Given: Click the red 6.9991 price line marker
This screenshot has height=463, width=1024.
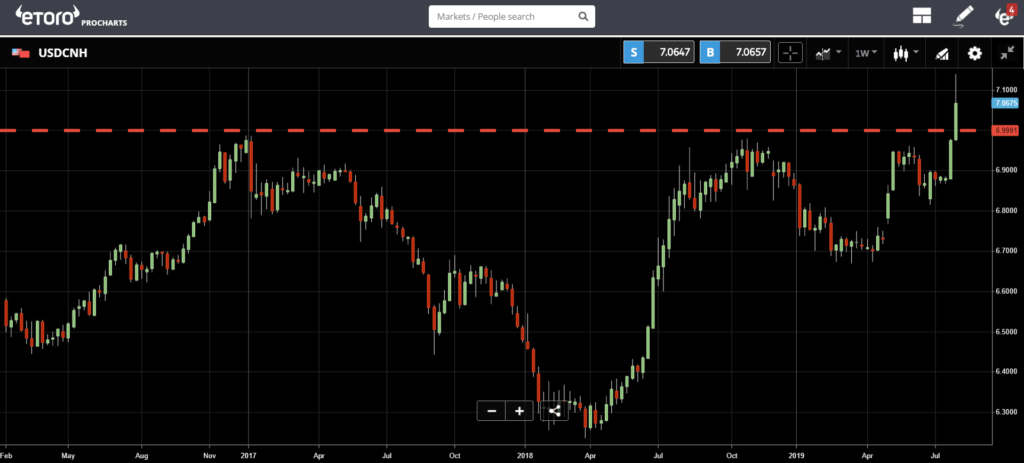Looking at the screenshot, I should pyautogui.click(x=1005, y=131).
